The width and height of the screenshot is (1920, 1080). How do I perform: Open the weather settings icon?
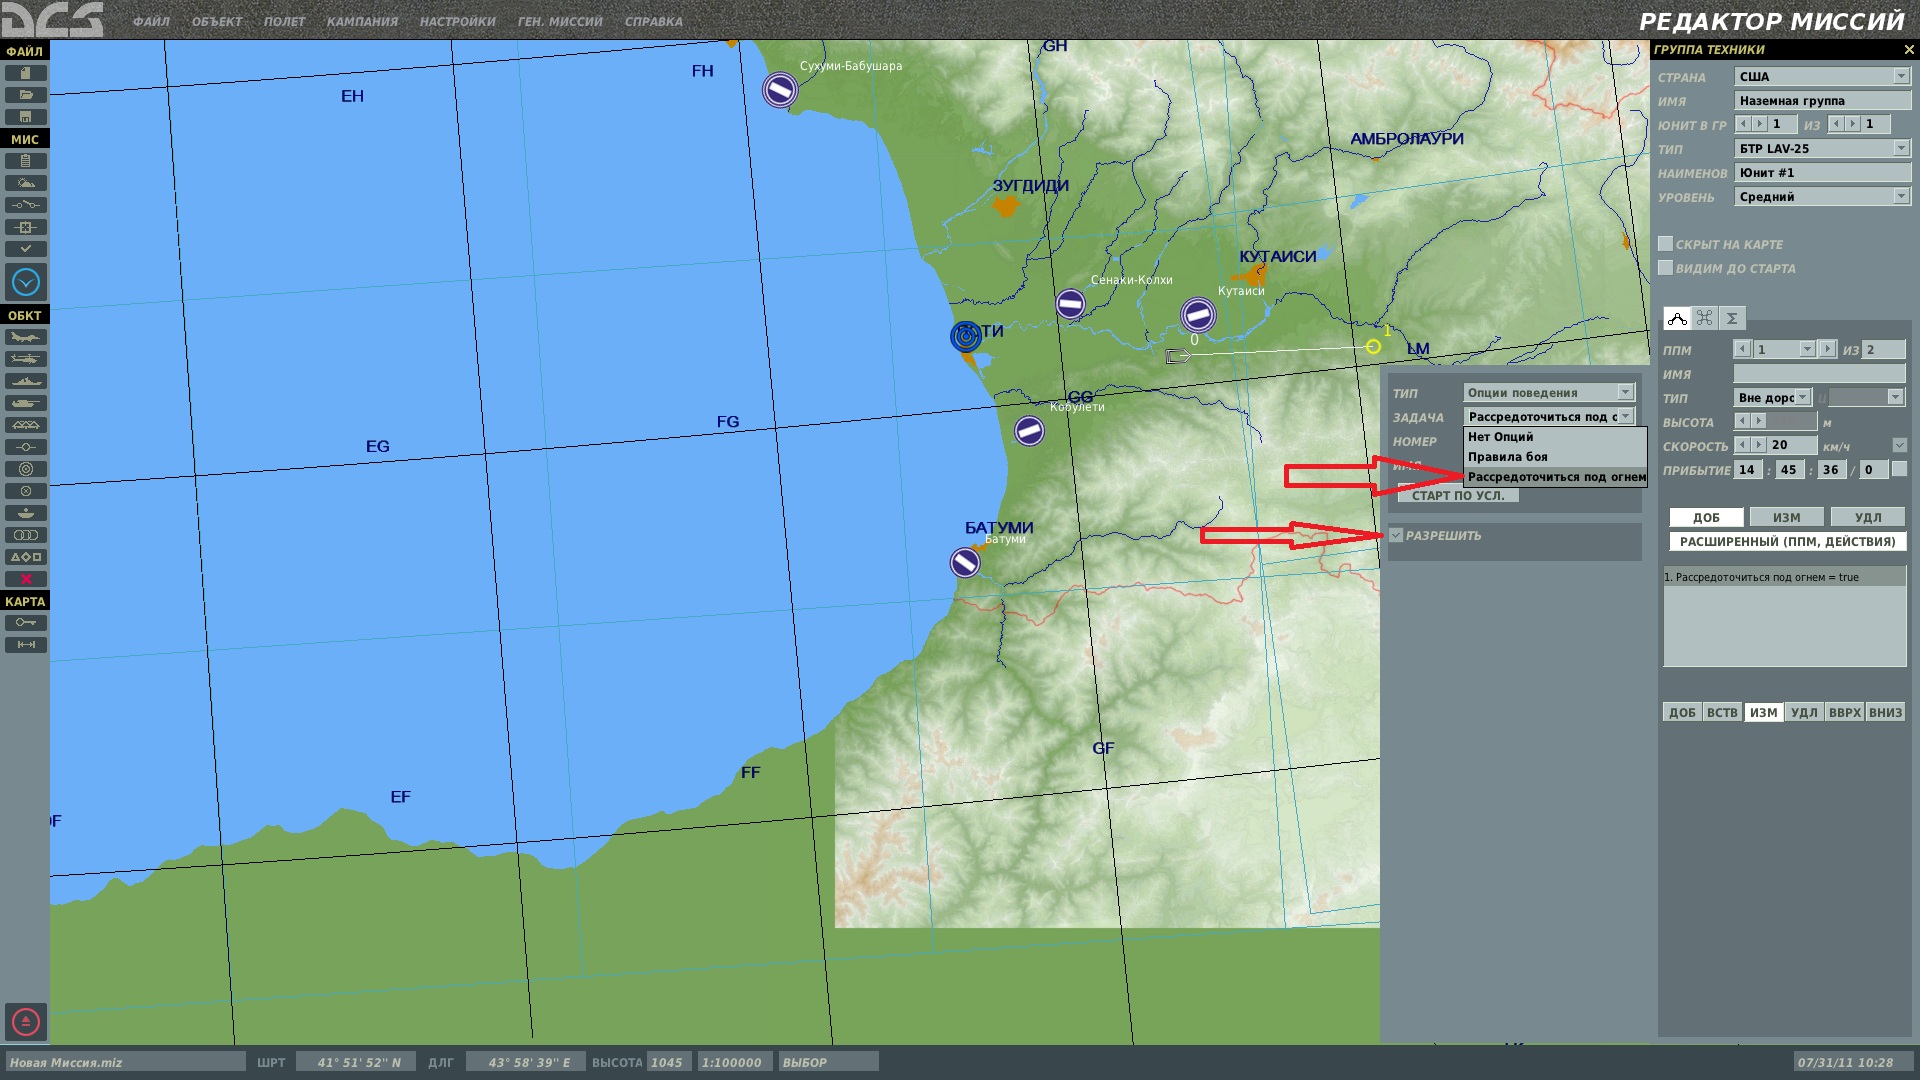(25, 183)
